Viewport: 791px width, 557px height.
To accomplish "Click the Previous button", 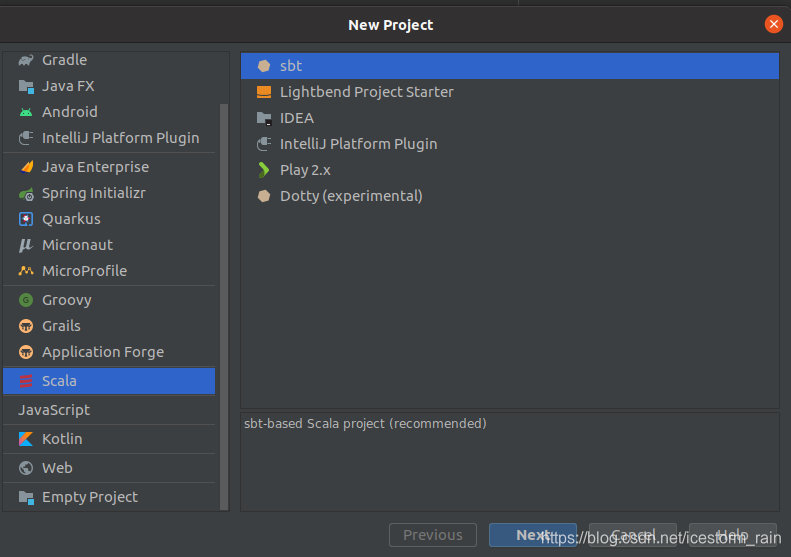I will pos(433,535).
